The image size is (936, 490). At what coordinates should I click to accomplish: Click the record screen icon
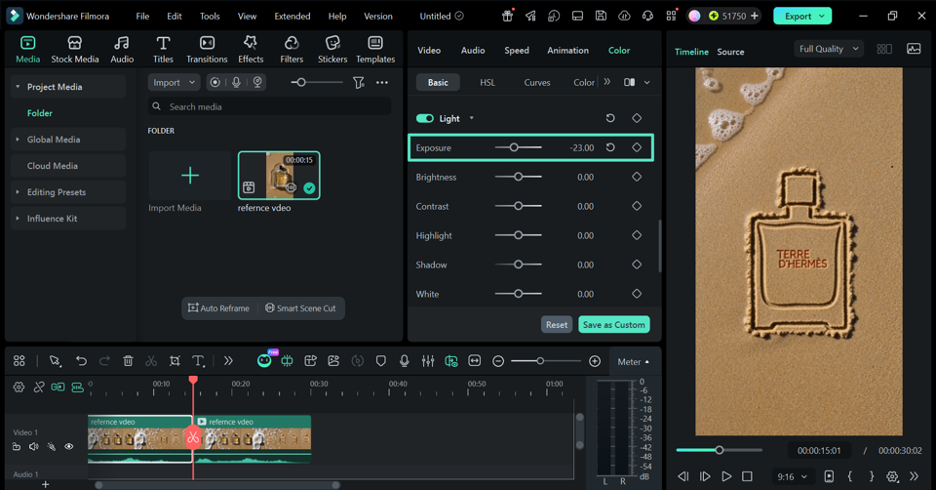point(215,82)
